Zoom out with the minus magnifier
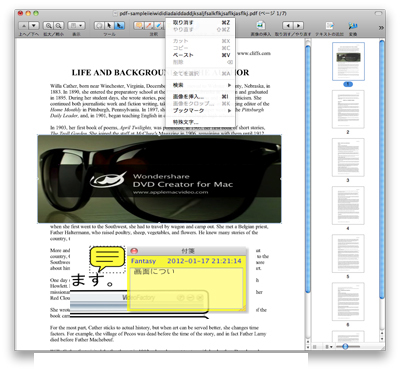This screenshot has height=371, width=400. point(59,25)
